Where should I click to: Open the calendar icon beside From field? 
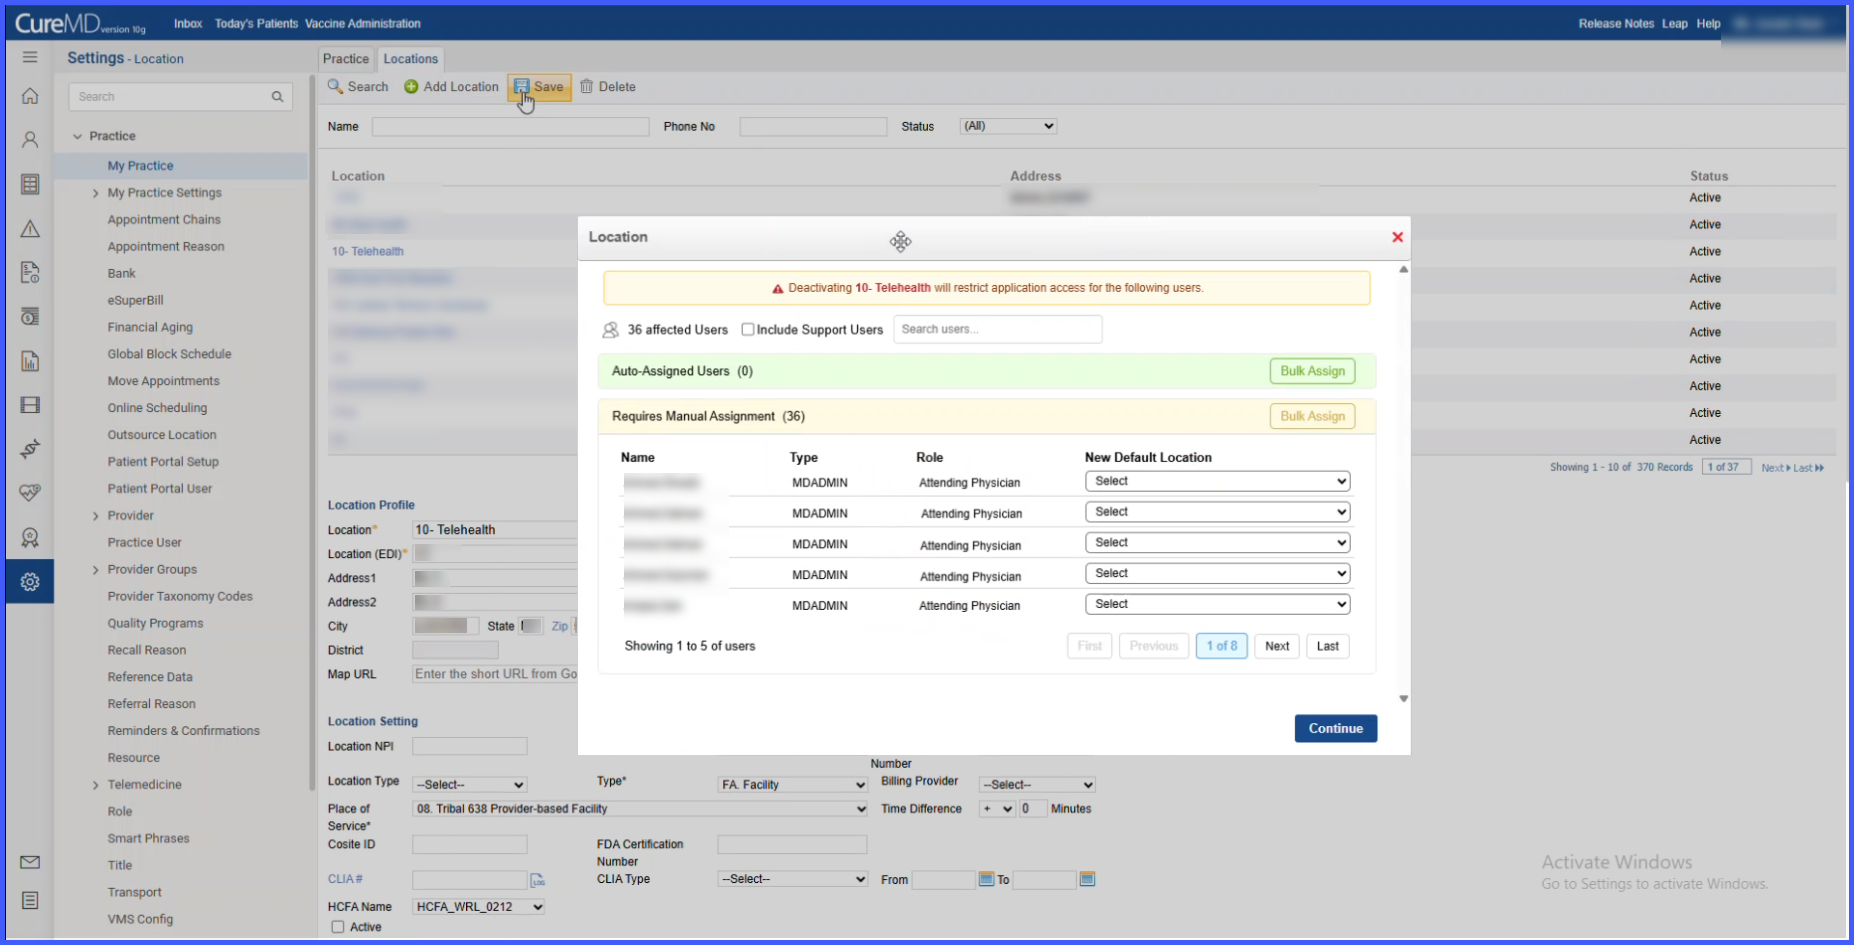click(986, 879)
